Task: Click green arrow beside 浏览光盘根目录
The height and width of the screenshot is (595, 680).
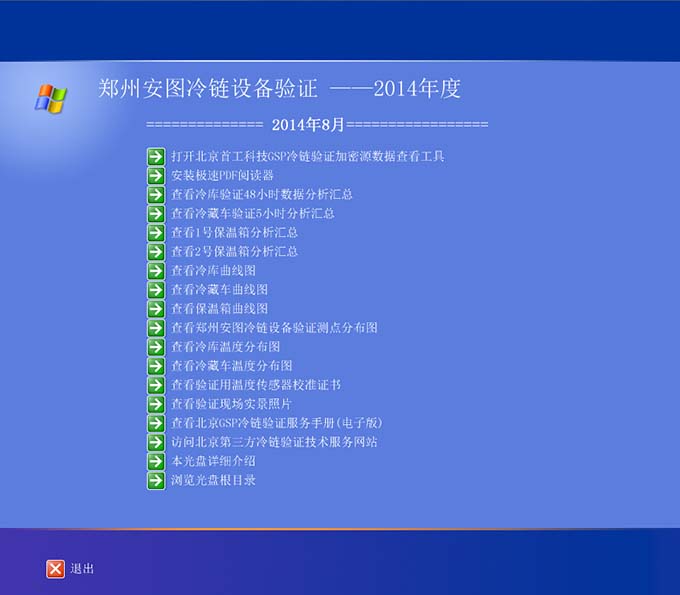Action: (x=156, y=481)
